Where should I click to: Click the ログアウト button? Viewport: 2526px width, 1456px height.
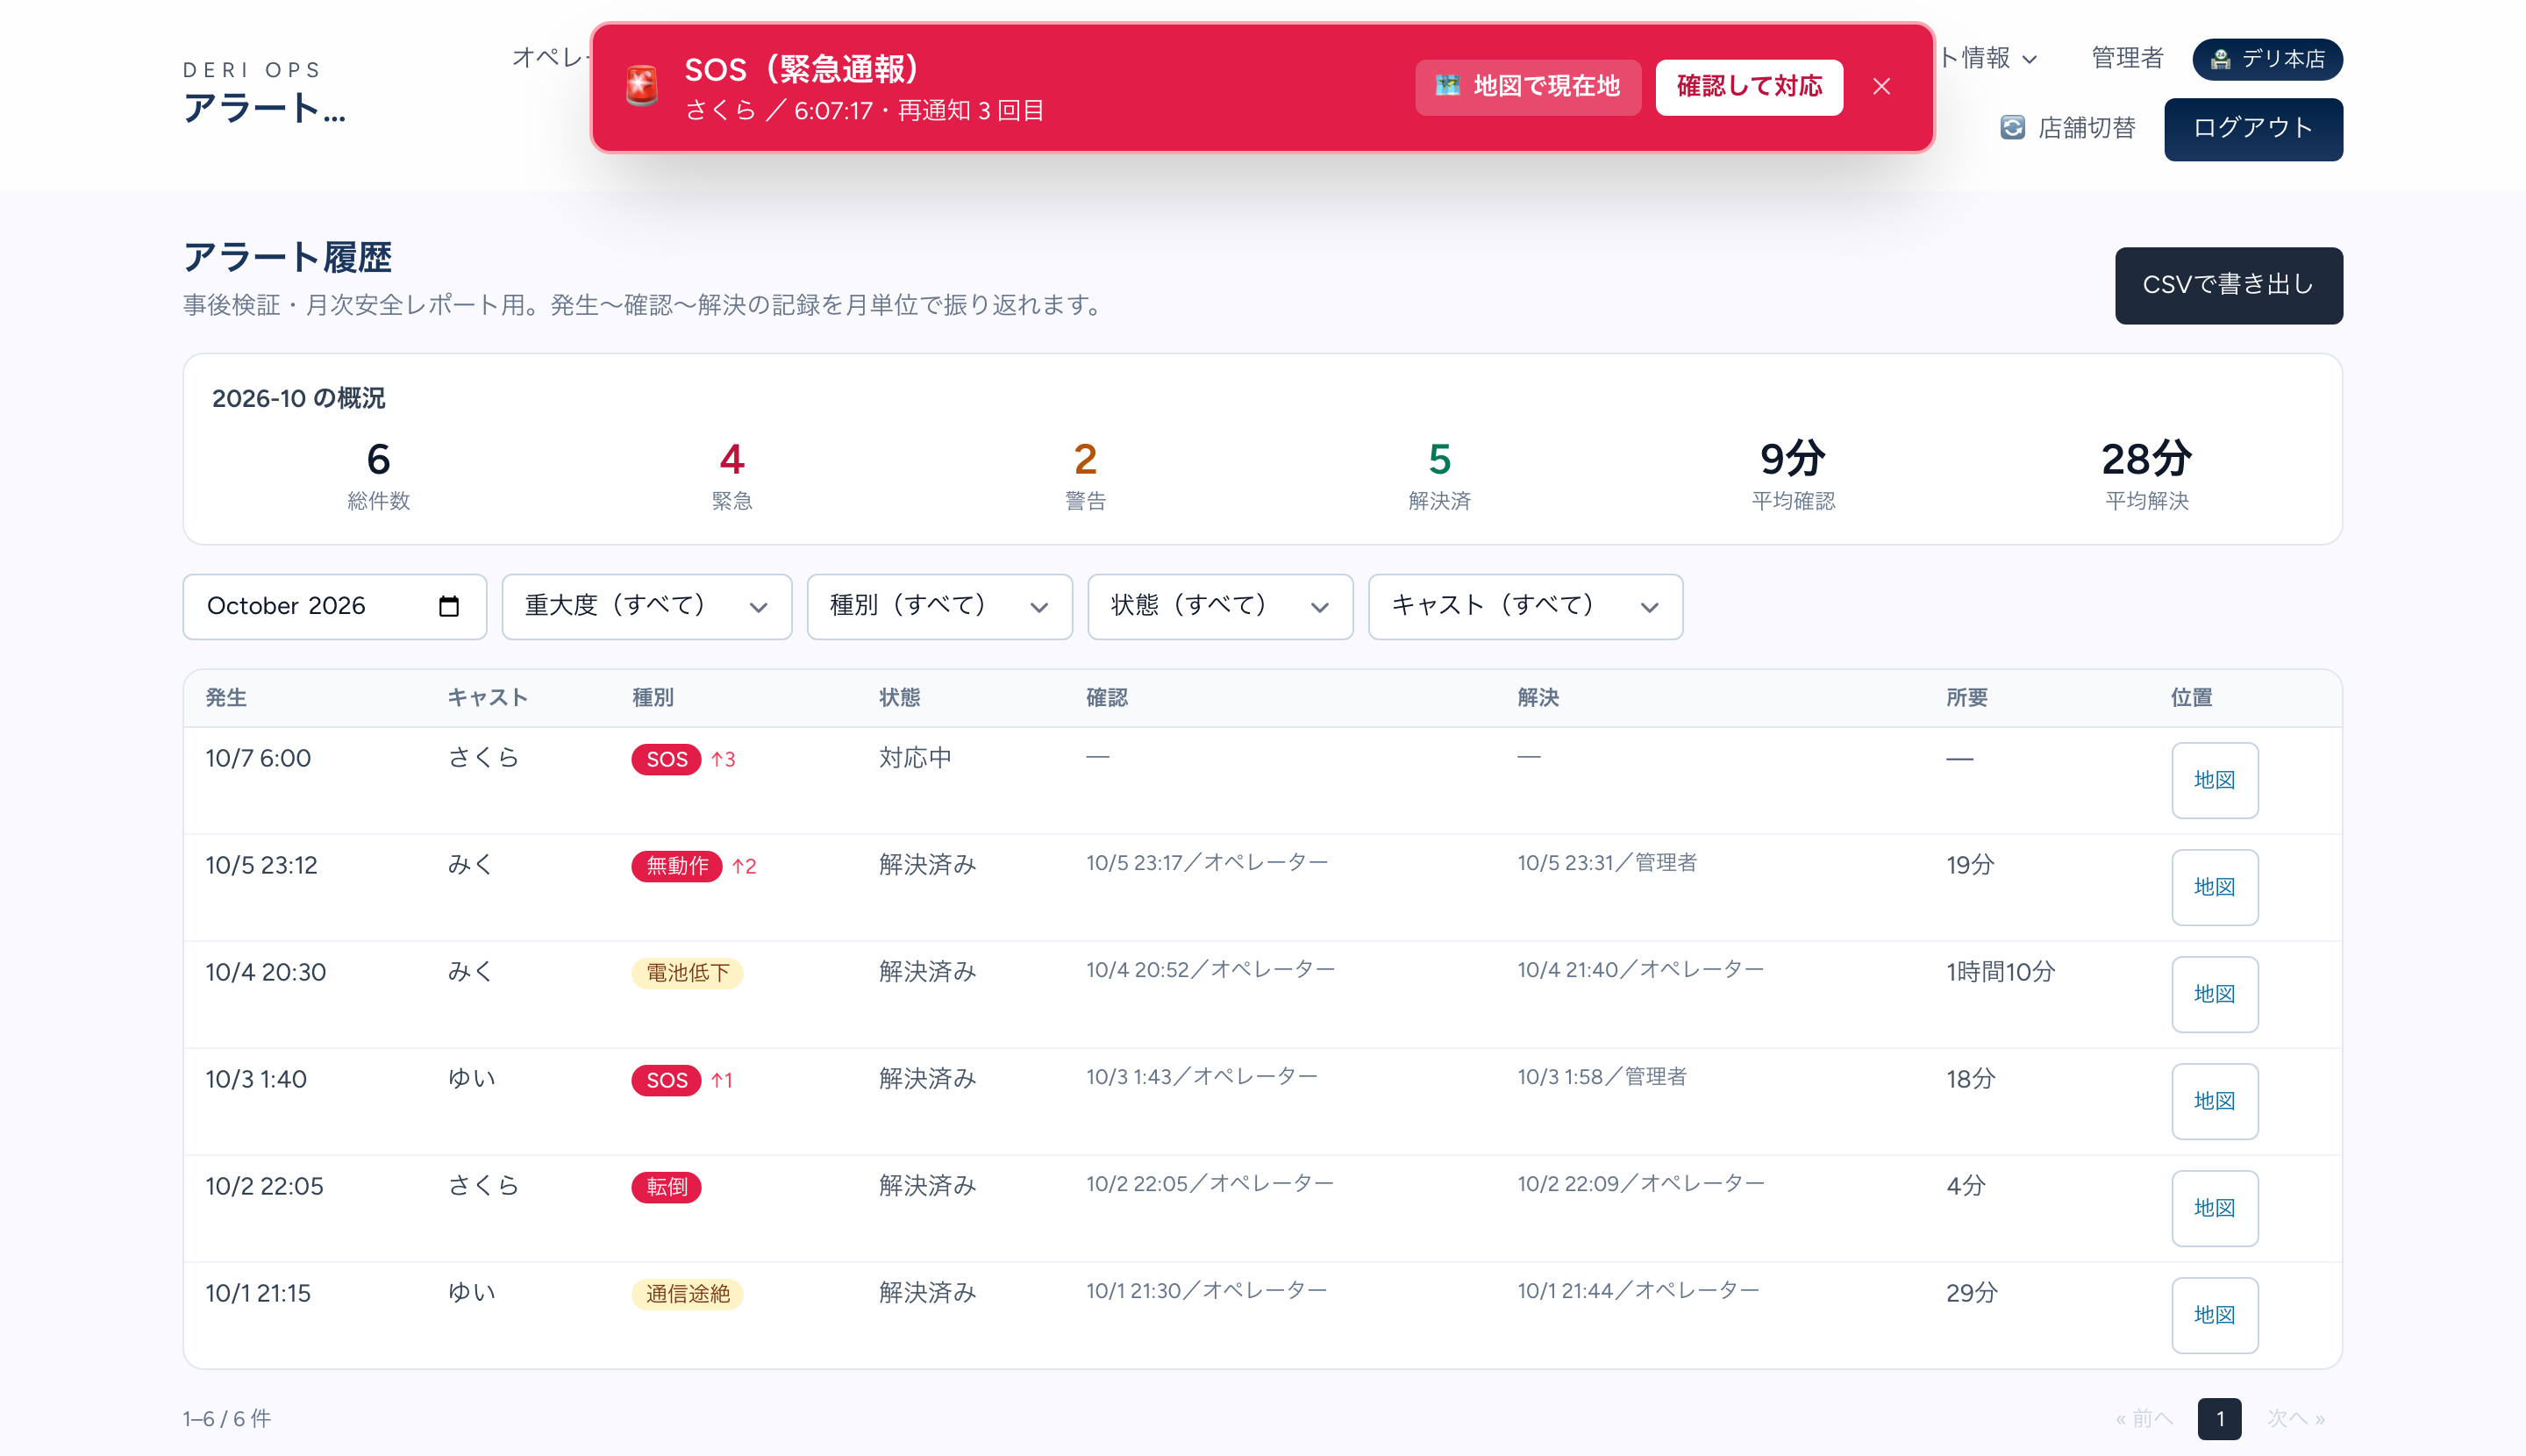[2253, 129]
